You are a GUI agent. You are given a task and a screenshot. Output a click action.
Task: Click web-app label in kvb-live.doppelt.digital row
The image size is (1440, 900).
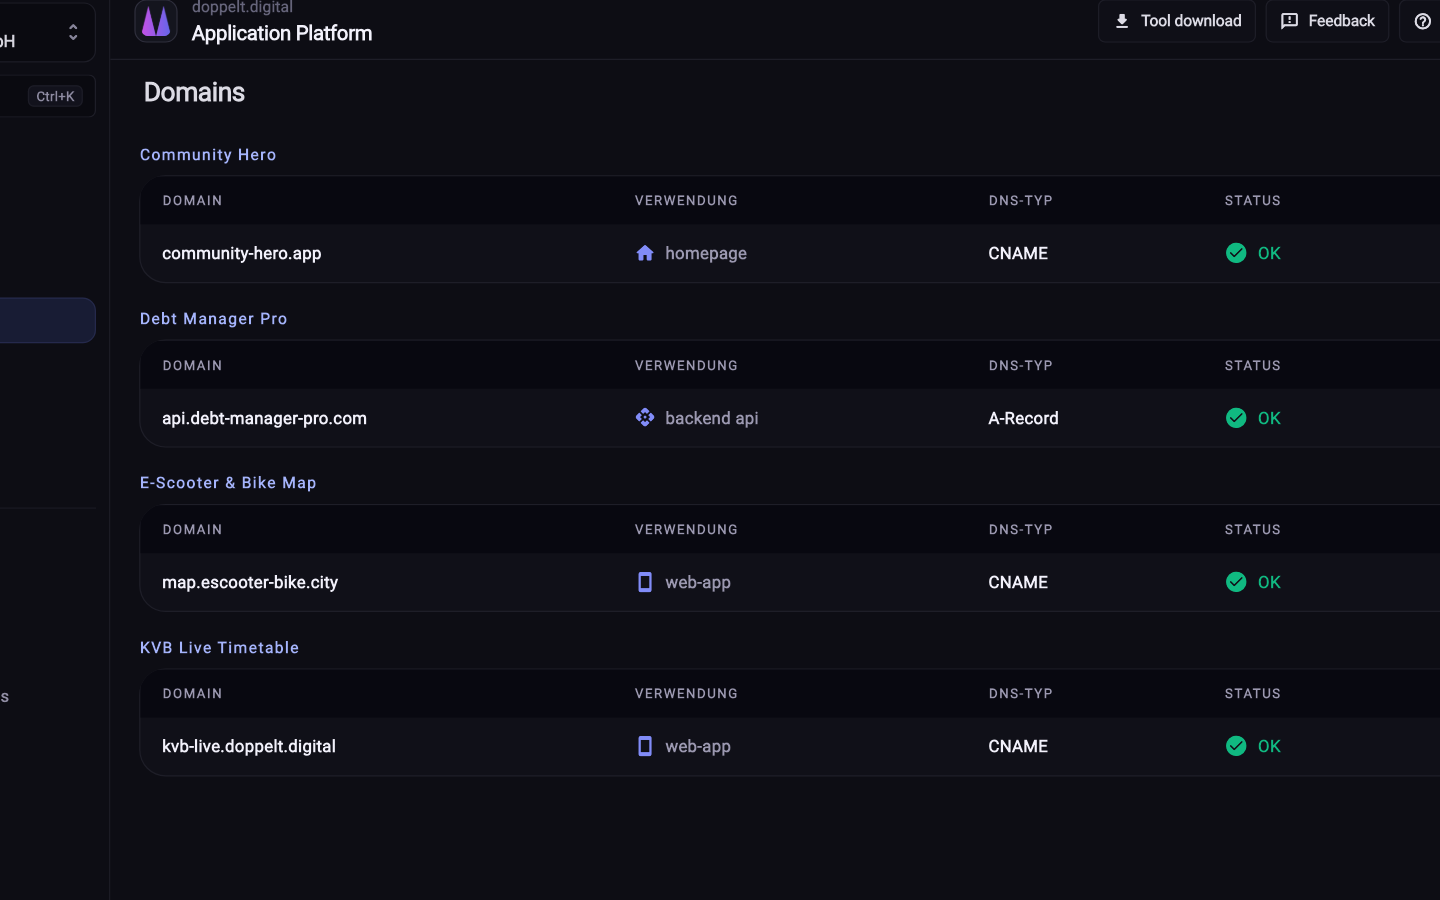coord(698,746)
